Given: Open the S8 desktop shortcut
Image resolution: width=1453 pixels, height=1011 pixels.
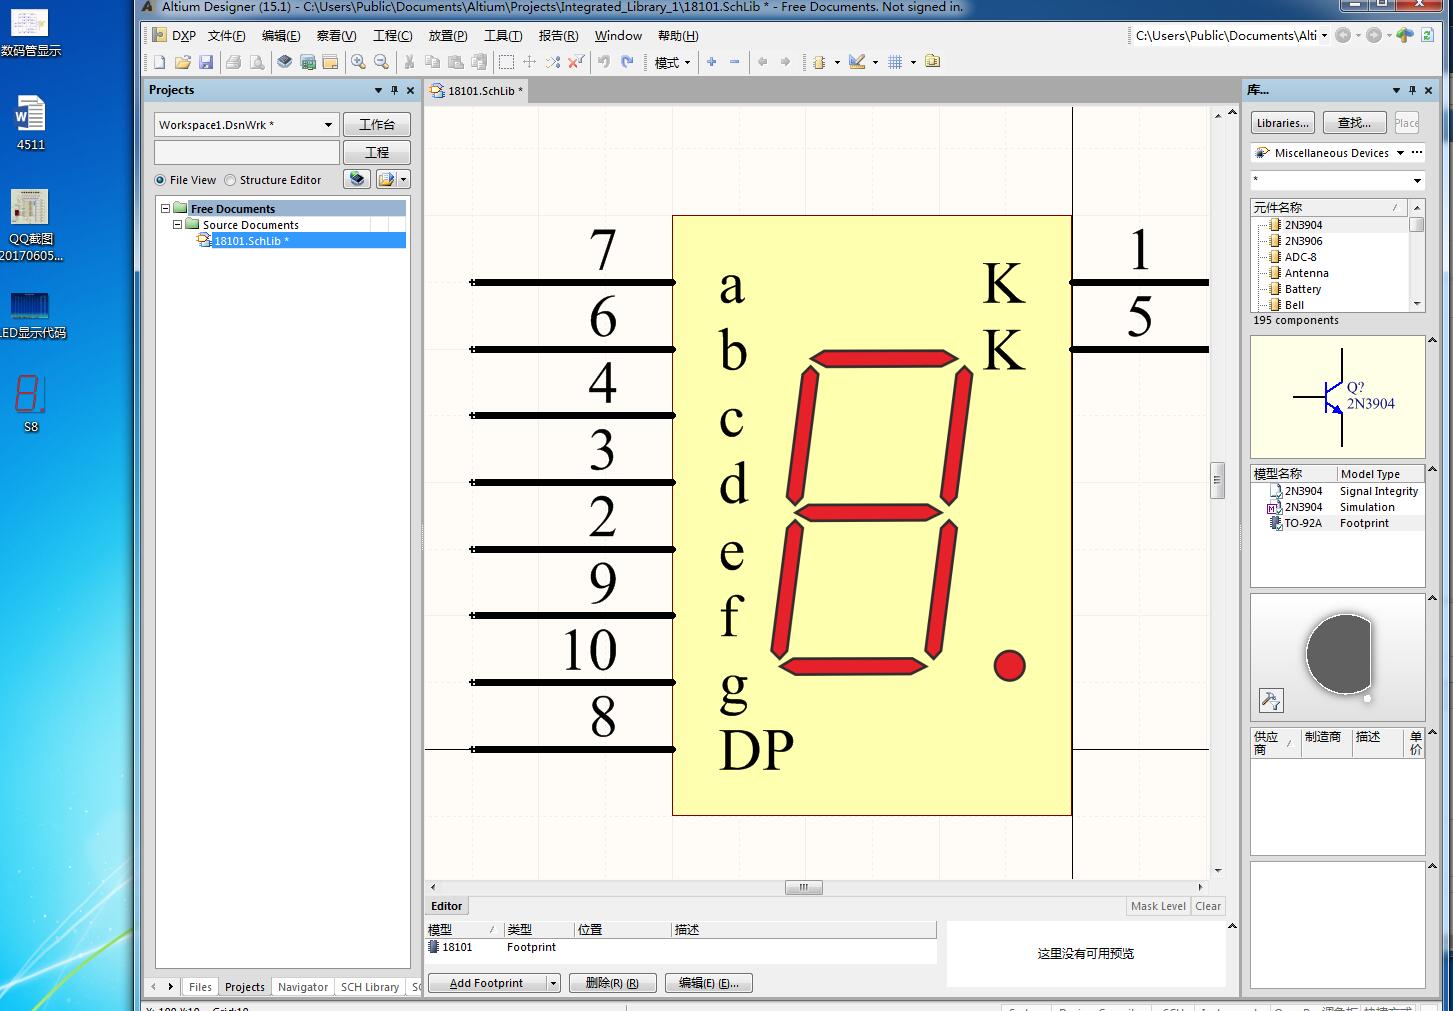Looking at the screenshot, I should (x=30, y=403).
